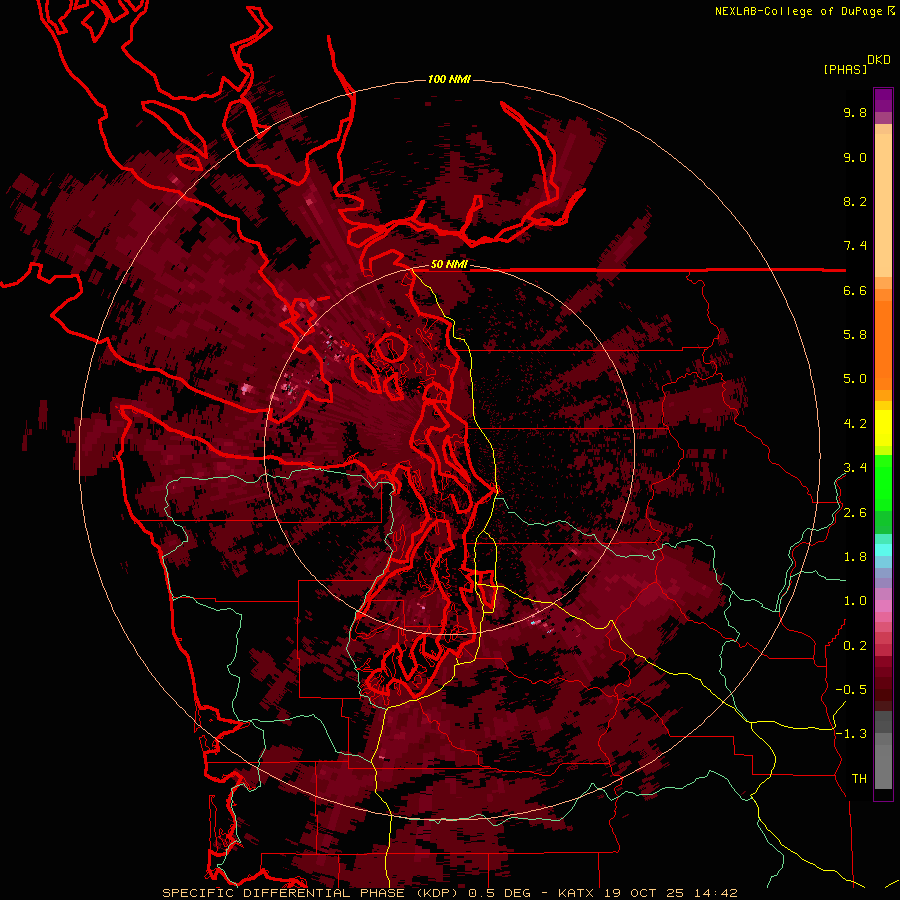The image size is (900, 900).
Task: Click the 5.0 value on color scale
Action: pos(855,379)
